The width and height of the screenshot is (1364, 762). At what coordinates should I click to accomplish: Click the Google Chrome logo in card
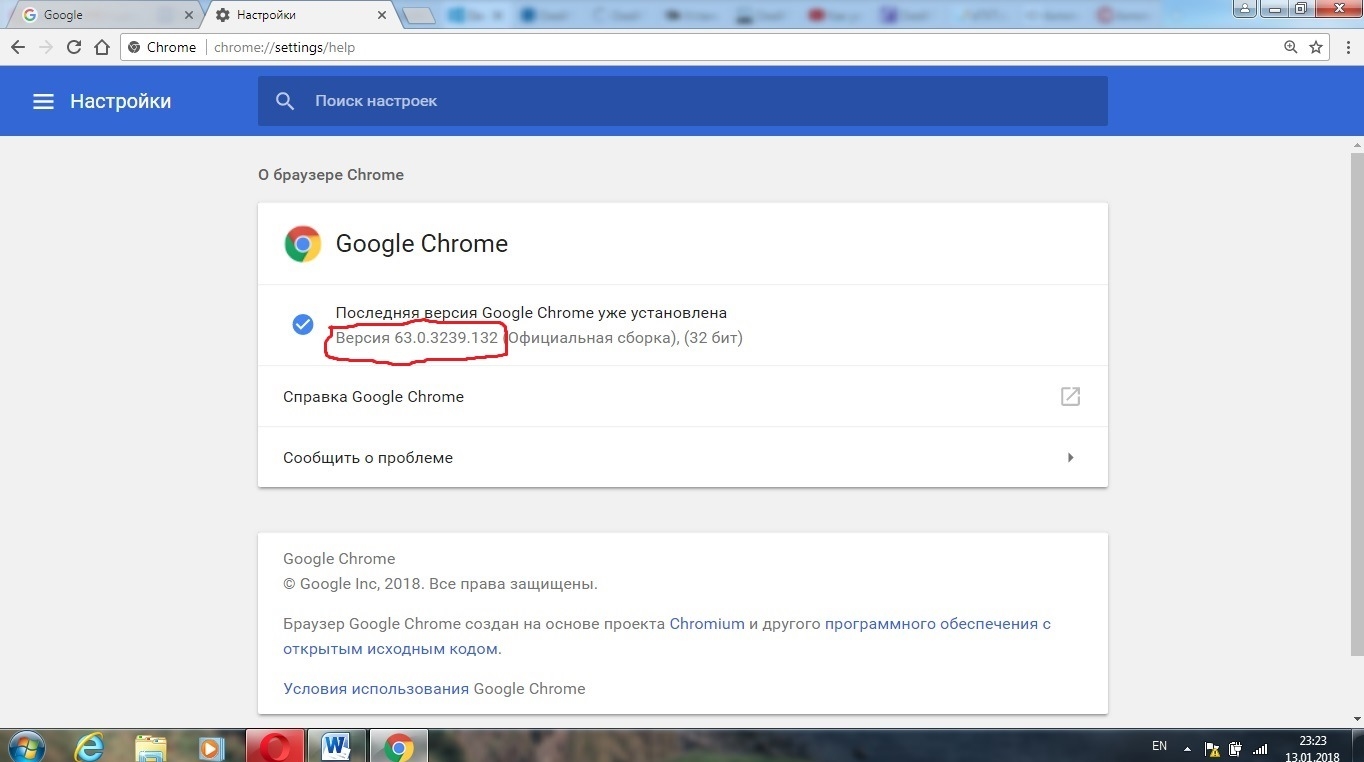click(302, 244)
